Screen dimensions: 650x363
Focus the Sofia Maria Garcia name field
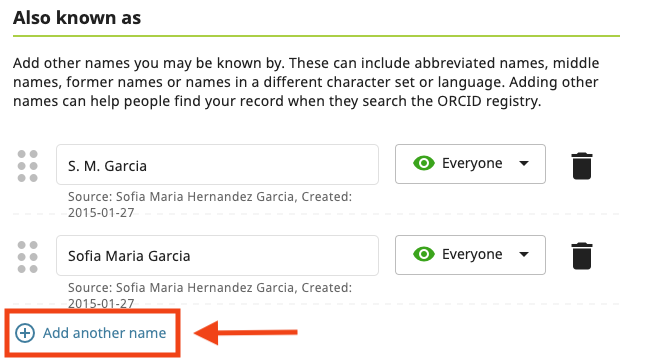point(217,255)
